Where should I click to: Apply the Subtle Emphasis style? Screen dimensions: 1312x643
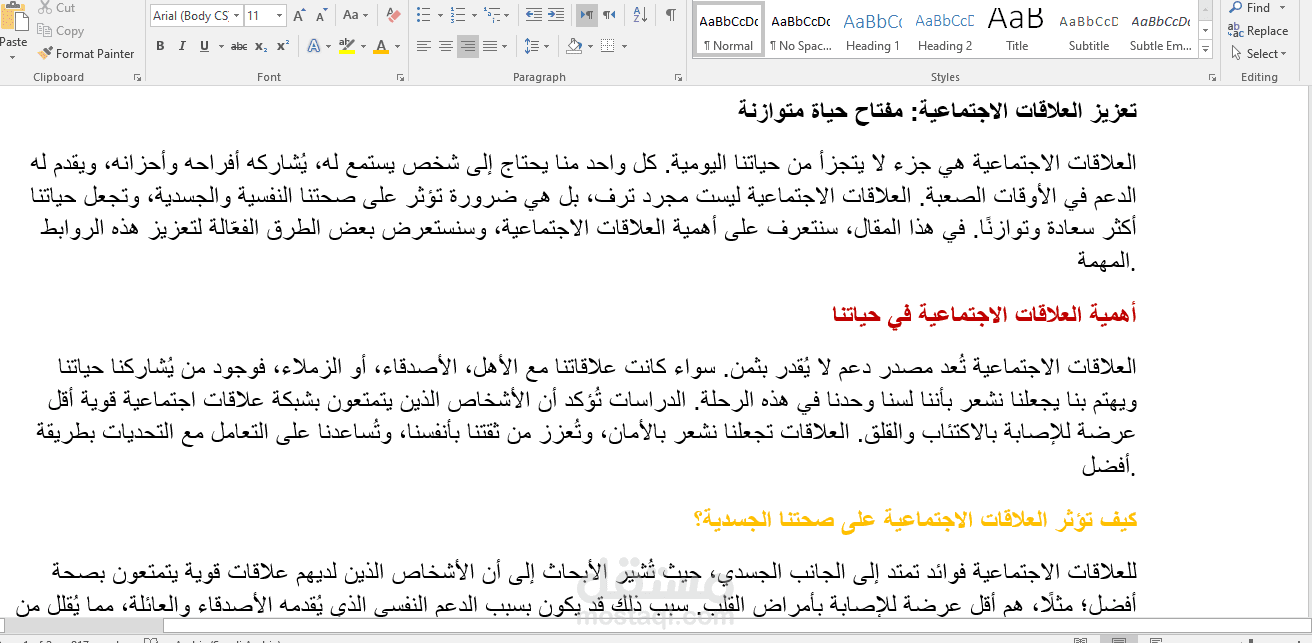pyautogui.click(x=1160, y=30)
